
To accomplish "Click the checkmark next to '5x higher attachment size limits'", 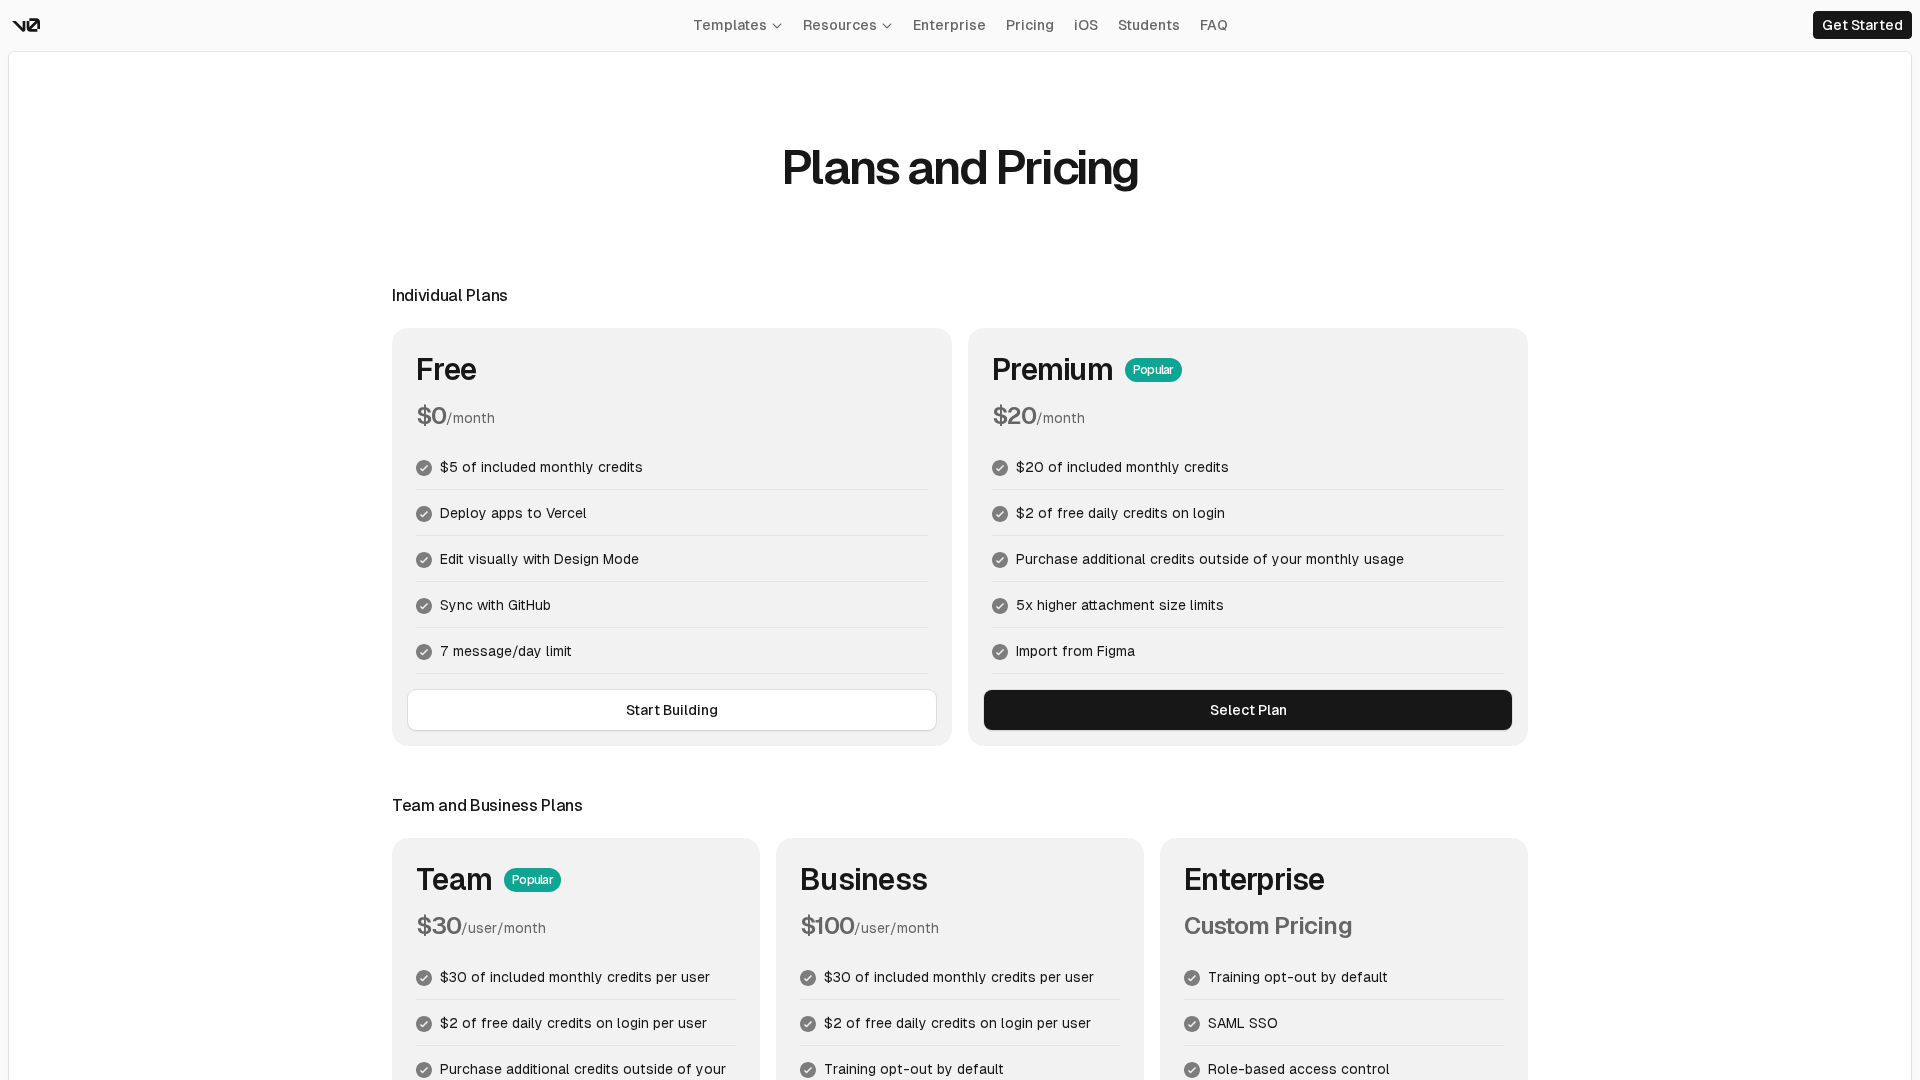I will pyautogui.click(x=1000, y=606).
